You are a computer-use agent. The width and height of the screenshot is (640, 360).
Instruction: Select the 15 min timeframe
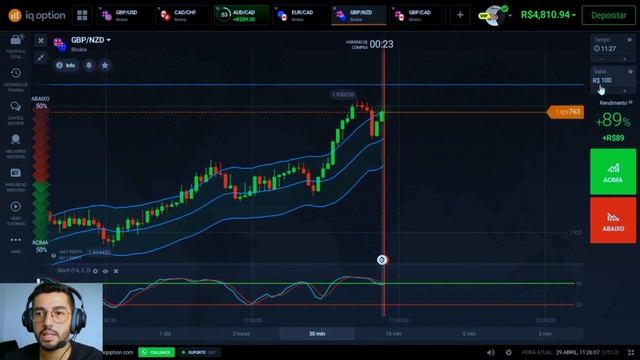tap(393, 334)
